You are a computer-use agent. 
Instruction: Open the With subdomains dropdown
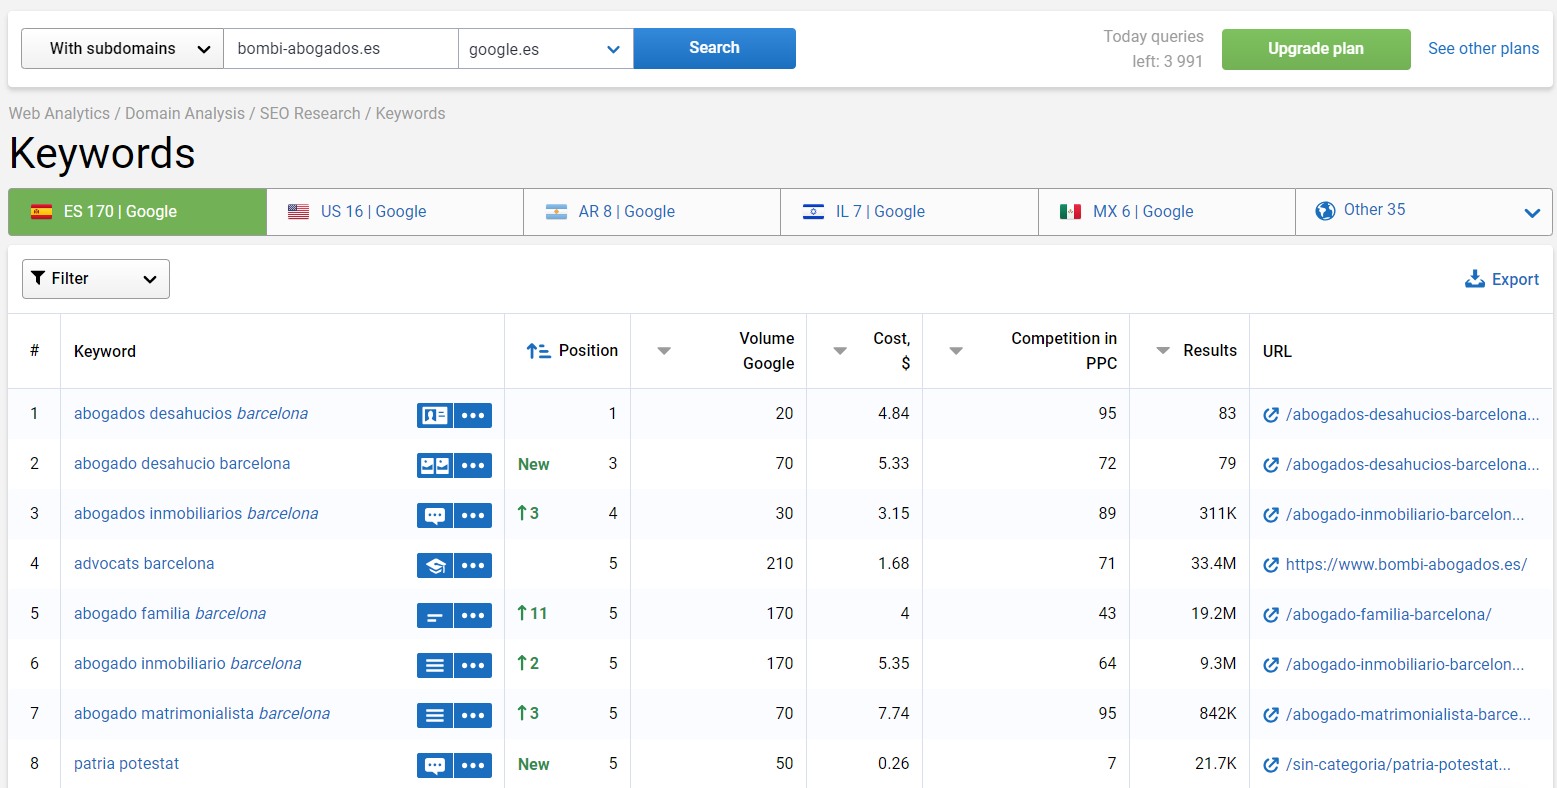pos(120,48)
